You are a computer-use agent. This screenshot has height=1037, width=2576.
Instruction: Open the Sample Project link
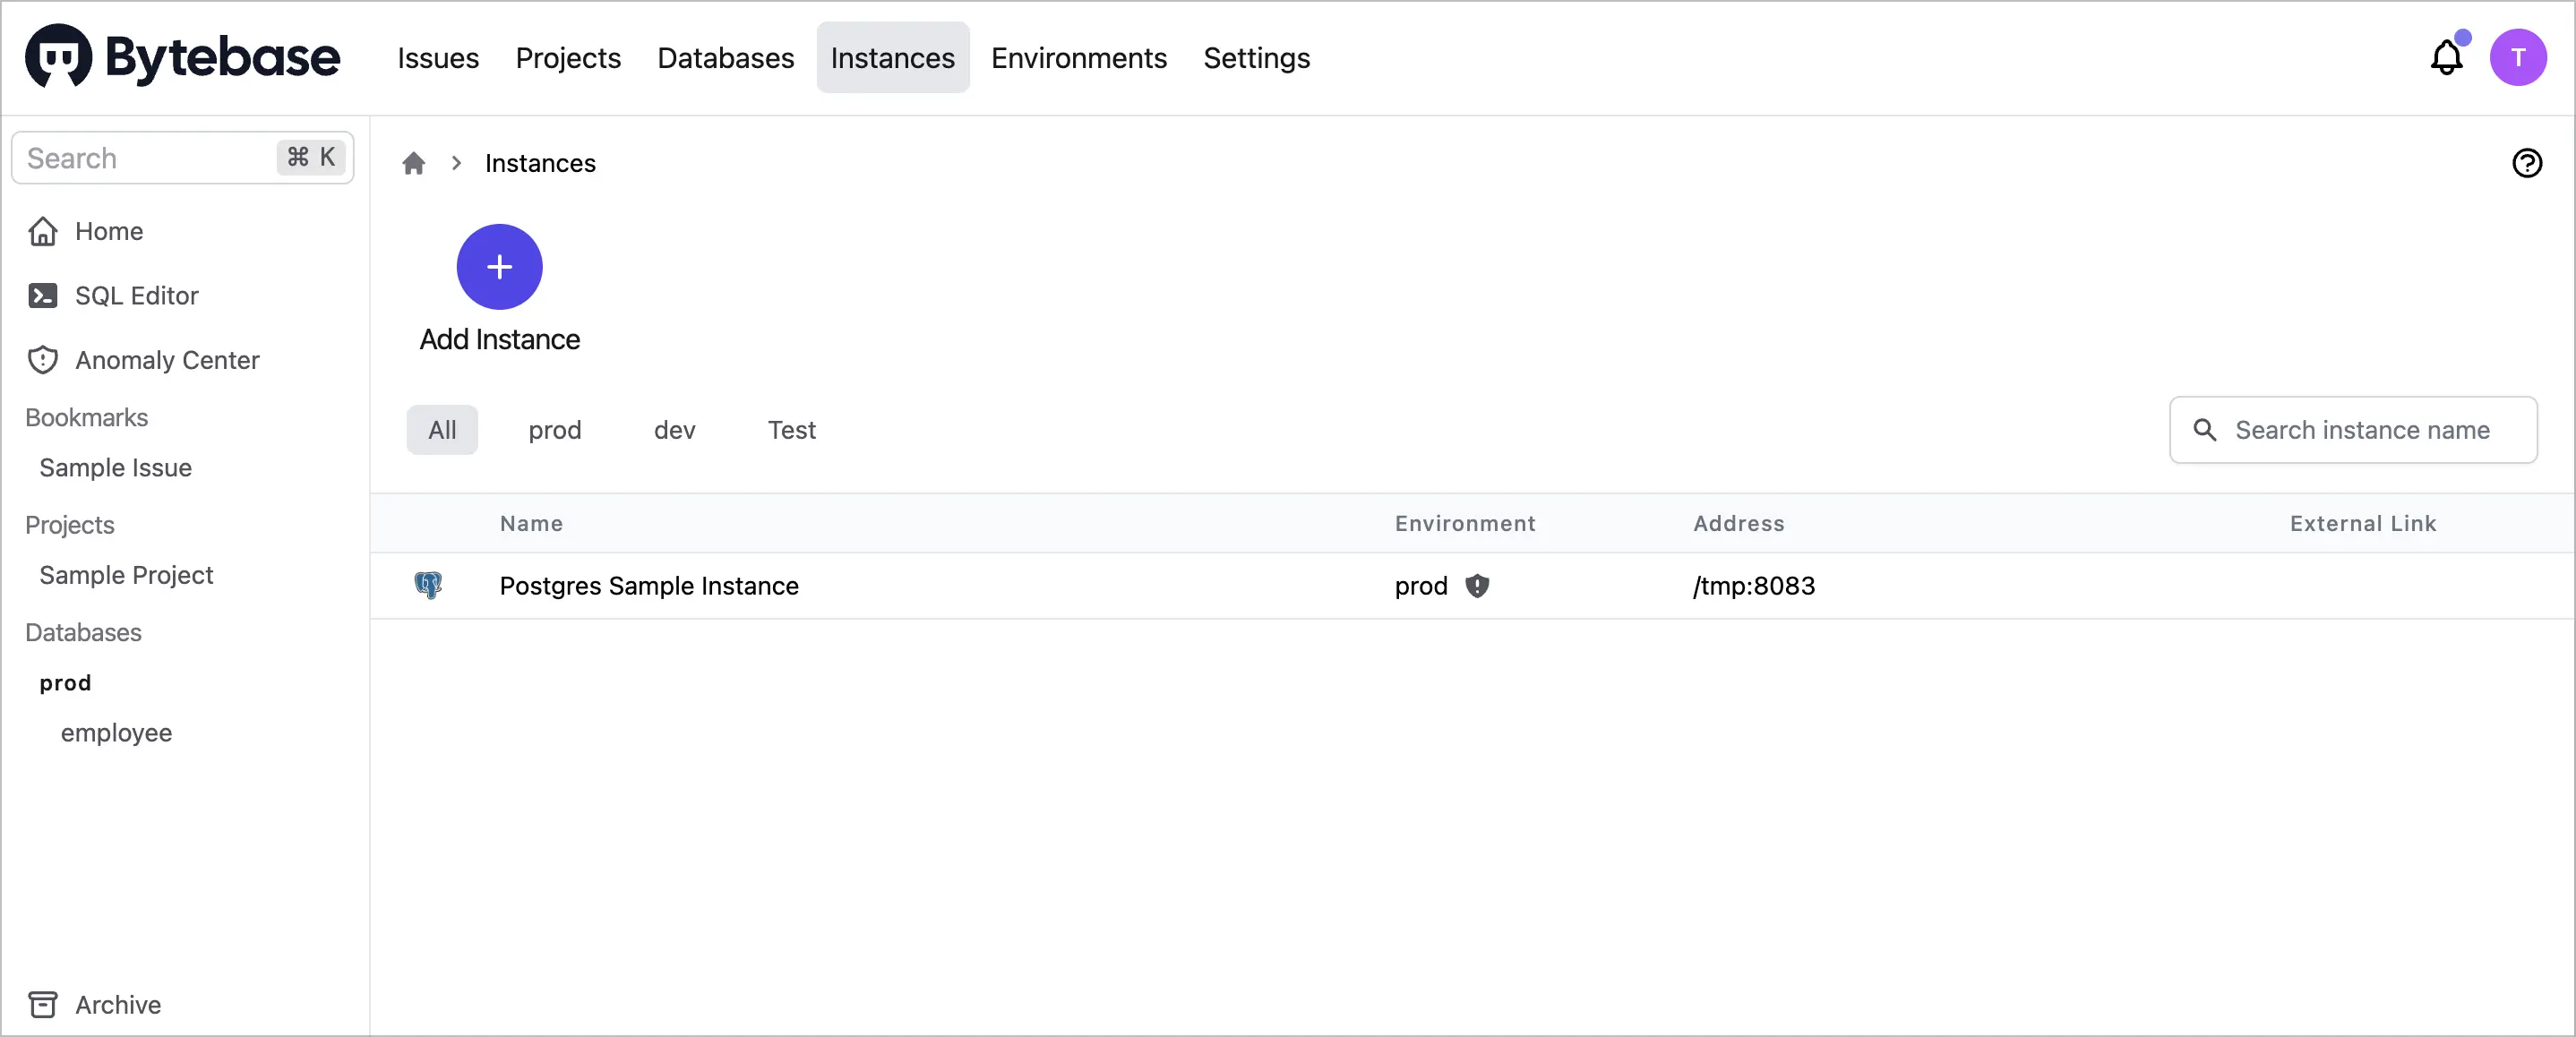(125, 575)
